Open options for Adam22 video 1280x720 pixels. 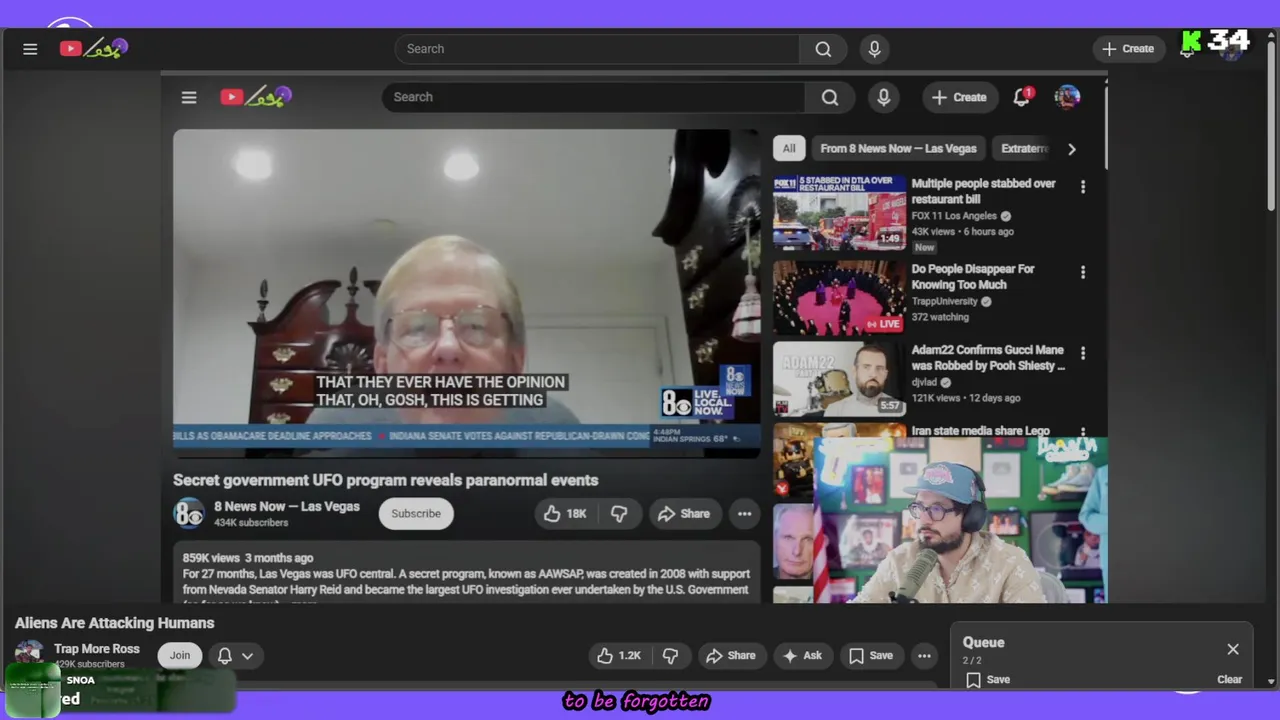[1082, 353]
